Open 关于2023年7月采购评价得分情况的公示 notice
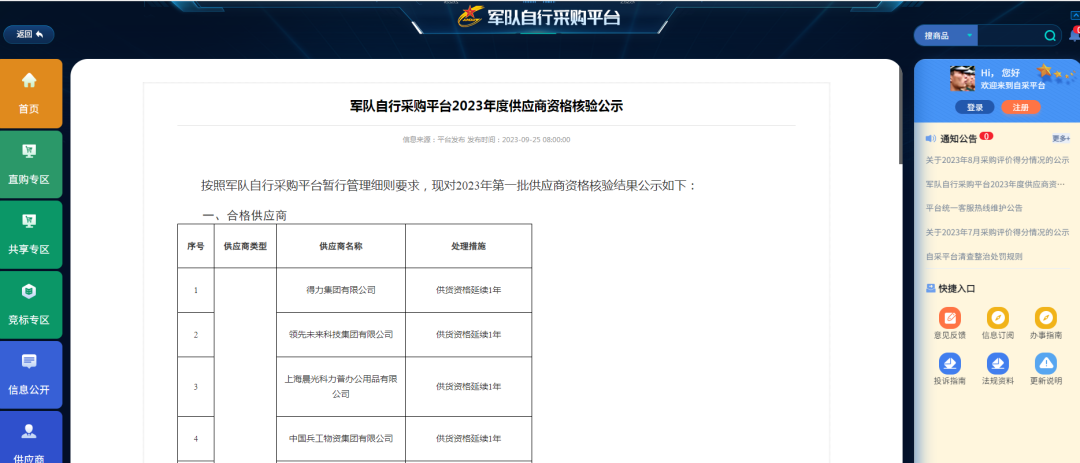 click(997, 232)
